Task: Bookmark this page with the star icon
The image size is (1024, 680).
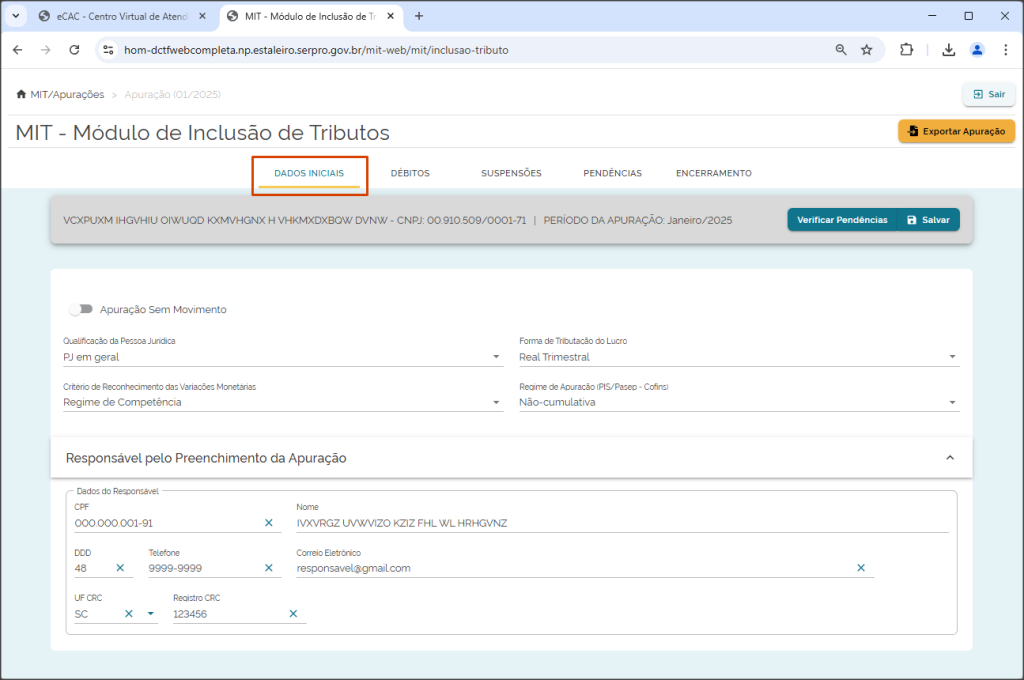Action: pos(866,50)
